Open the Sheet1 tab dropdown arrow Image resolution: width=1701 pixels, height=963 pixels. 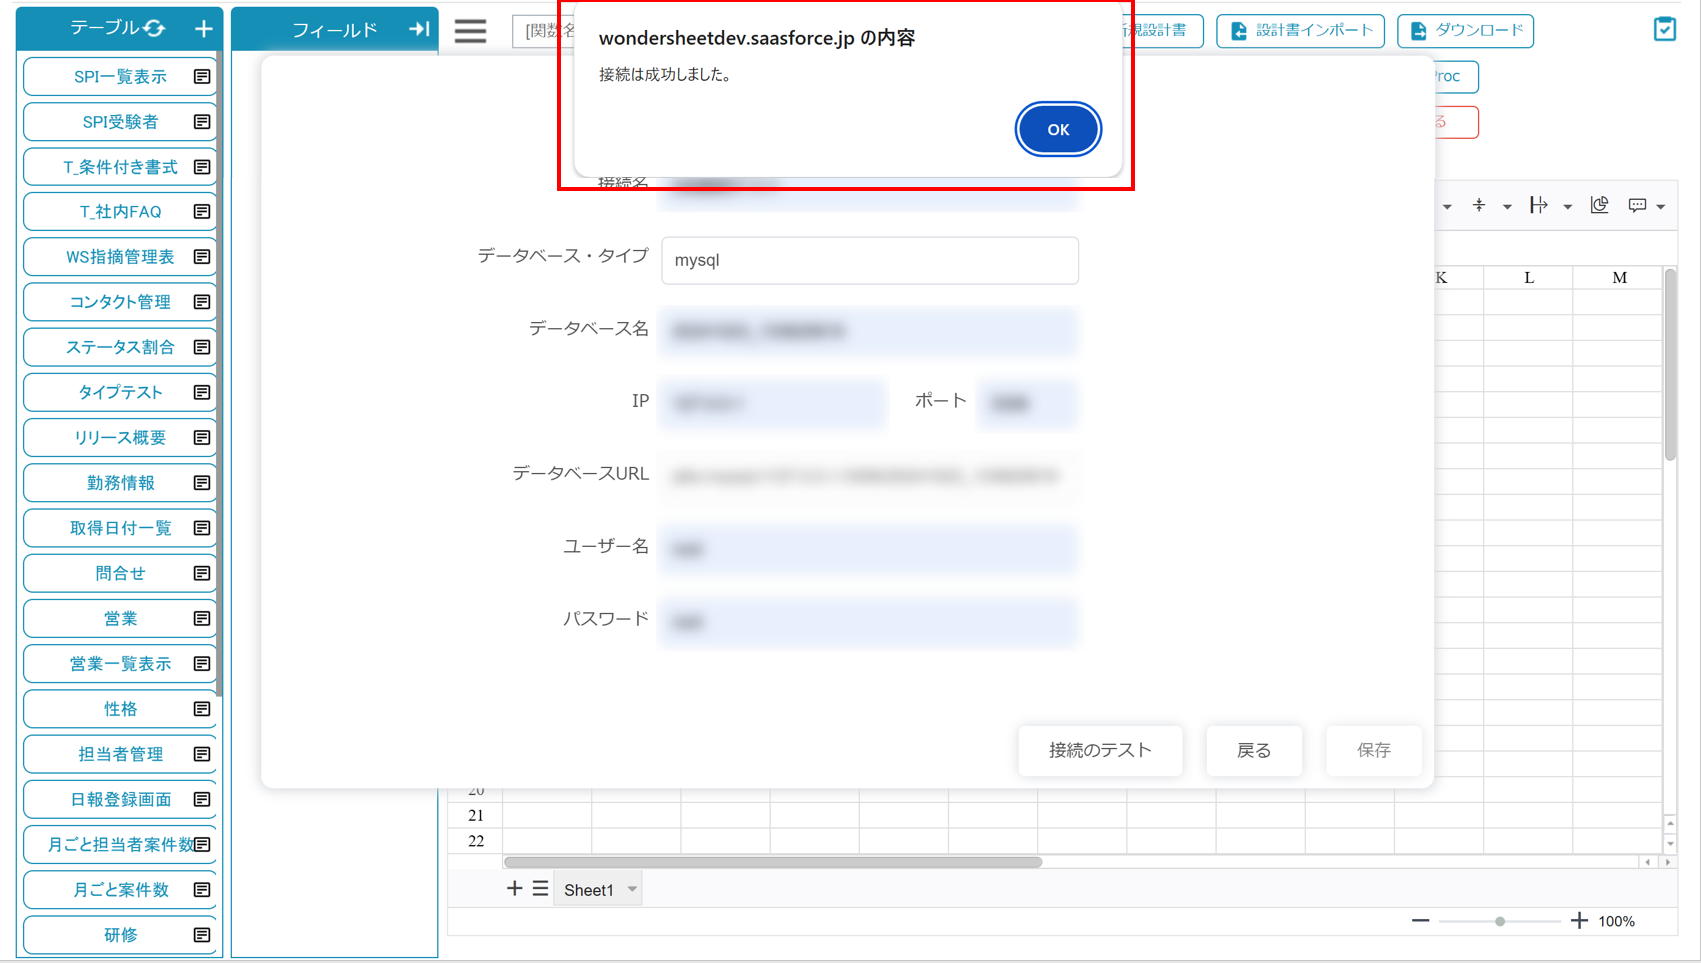click(632, 889)
